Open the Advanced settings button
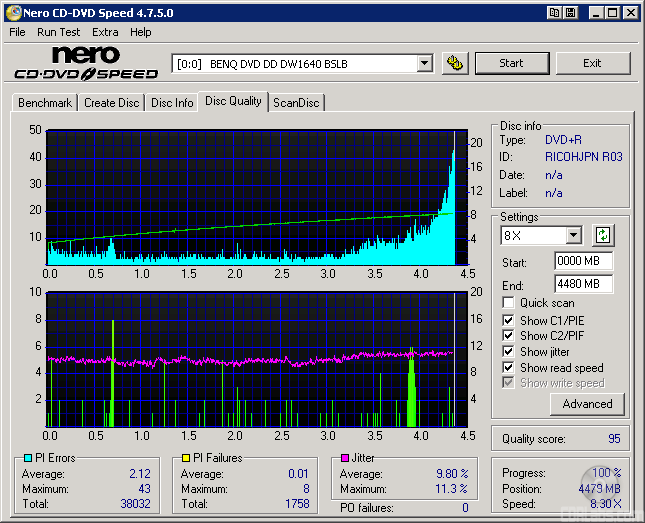 587,404
